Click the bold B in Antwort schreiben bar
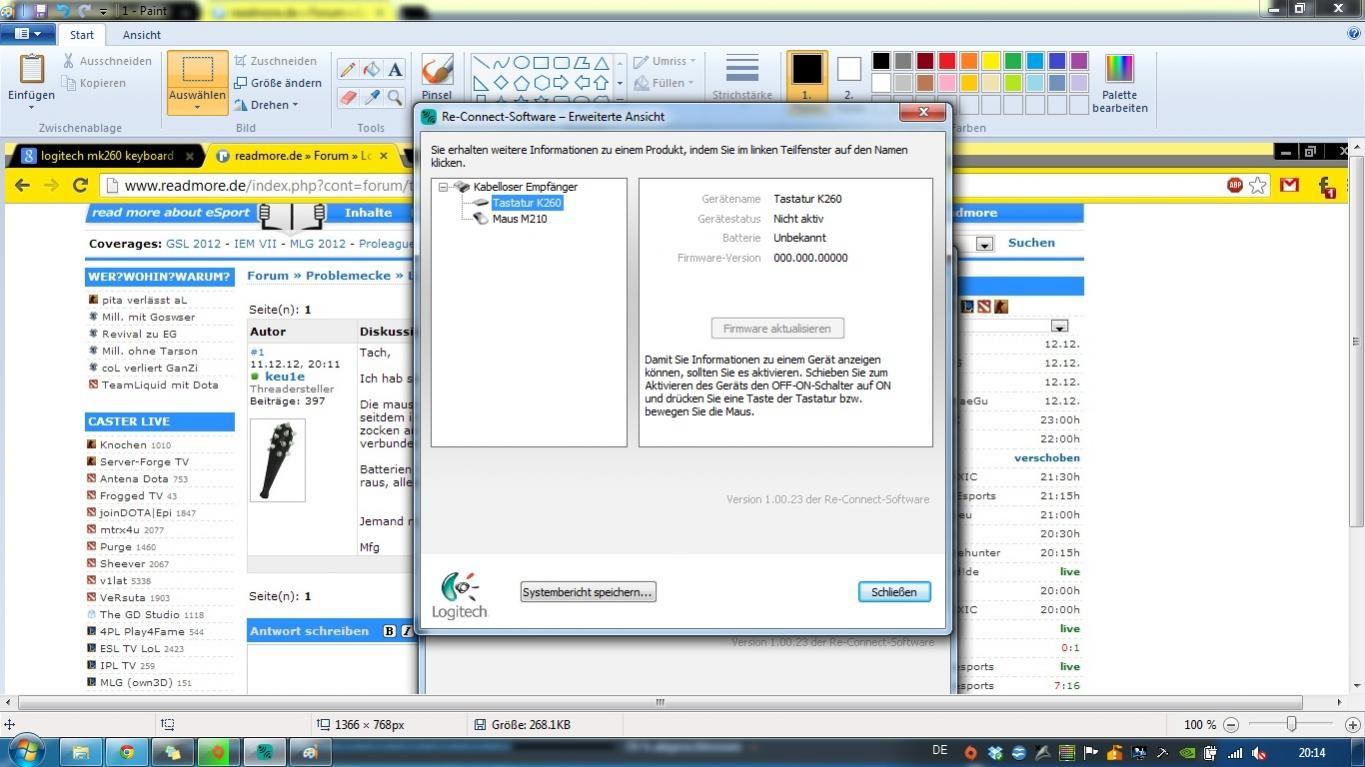The image size is (1365, 767). [390, 631]
